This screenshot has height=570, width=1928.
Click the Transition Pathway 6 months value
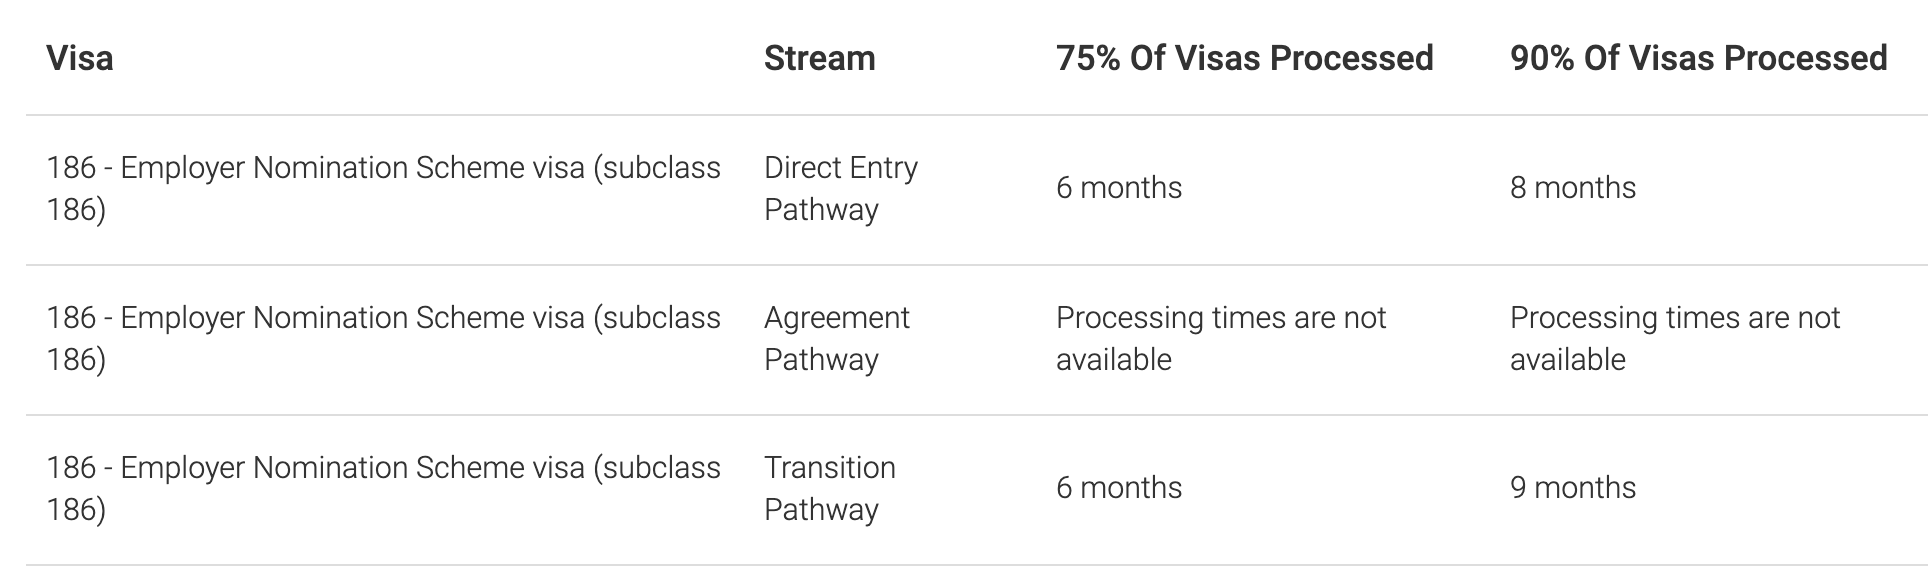coord(1119,488)
